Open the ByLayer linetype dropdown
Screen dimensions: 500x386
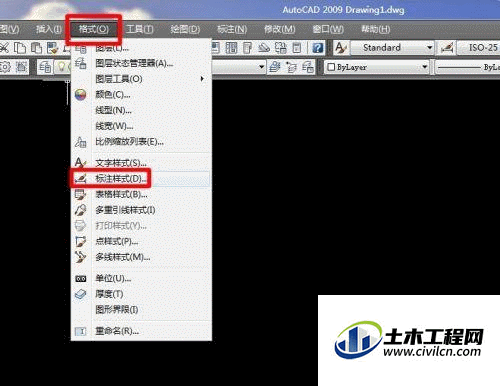pyautogui.click(x=468, y=67)
